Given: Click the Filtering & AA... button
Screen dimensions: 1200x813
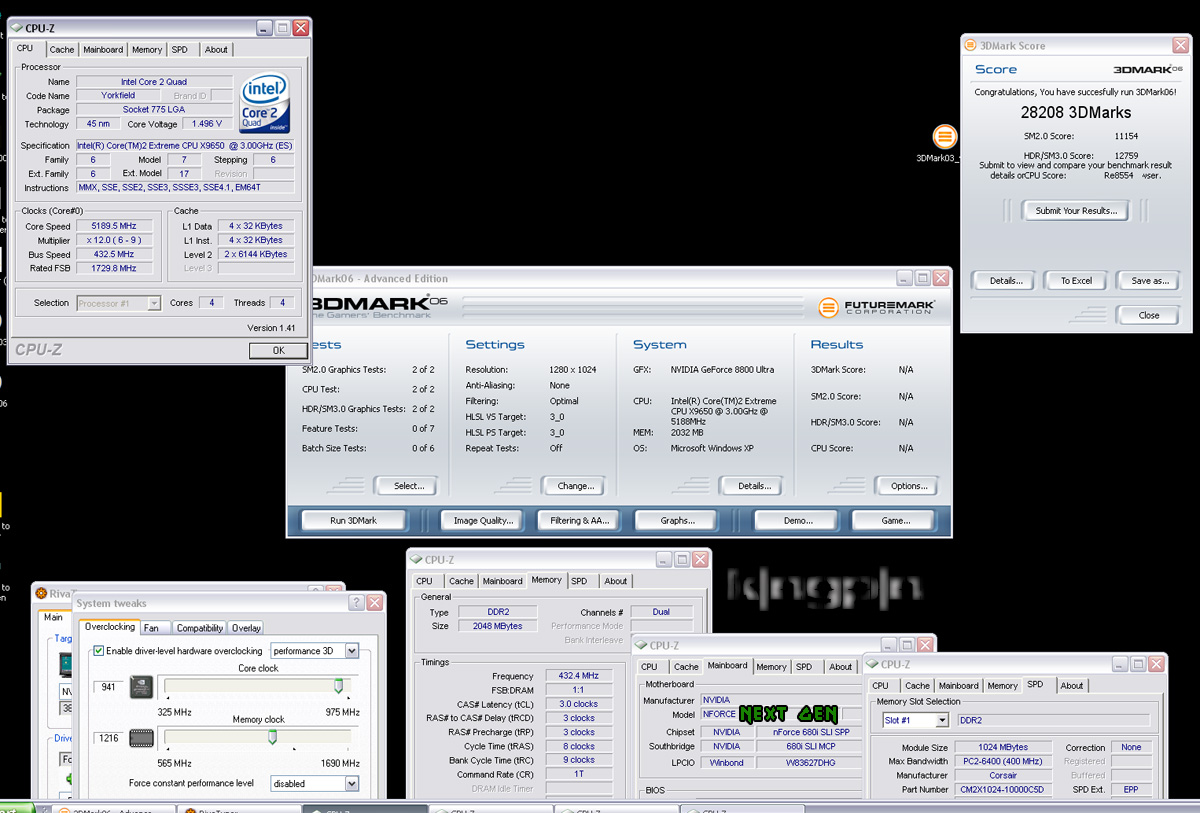Looking at the screenshot, I should [x=580, y=520].
